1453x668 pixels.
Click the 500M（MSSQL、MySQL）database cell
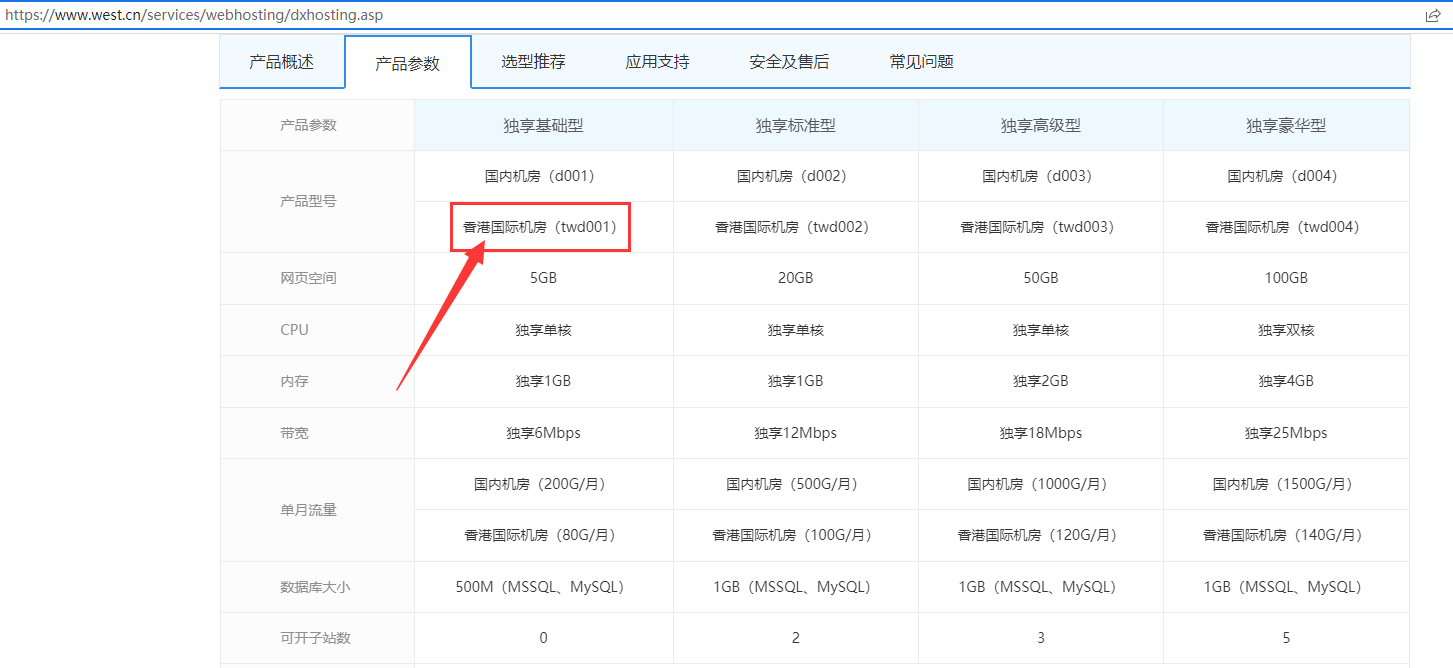point(541,586)
